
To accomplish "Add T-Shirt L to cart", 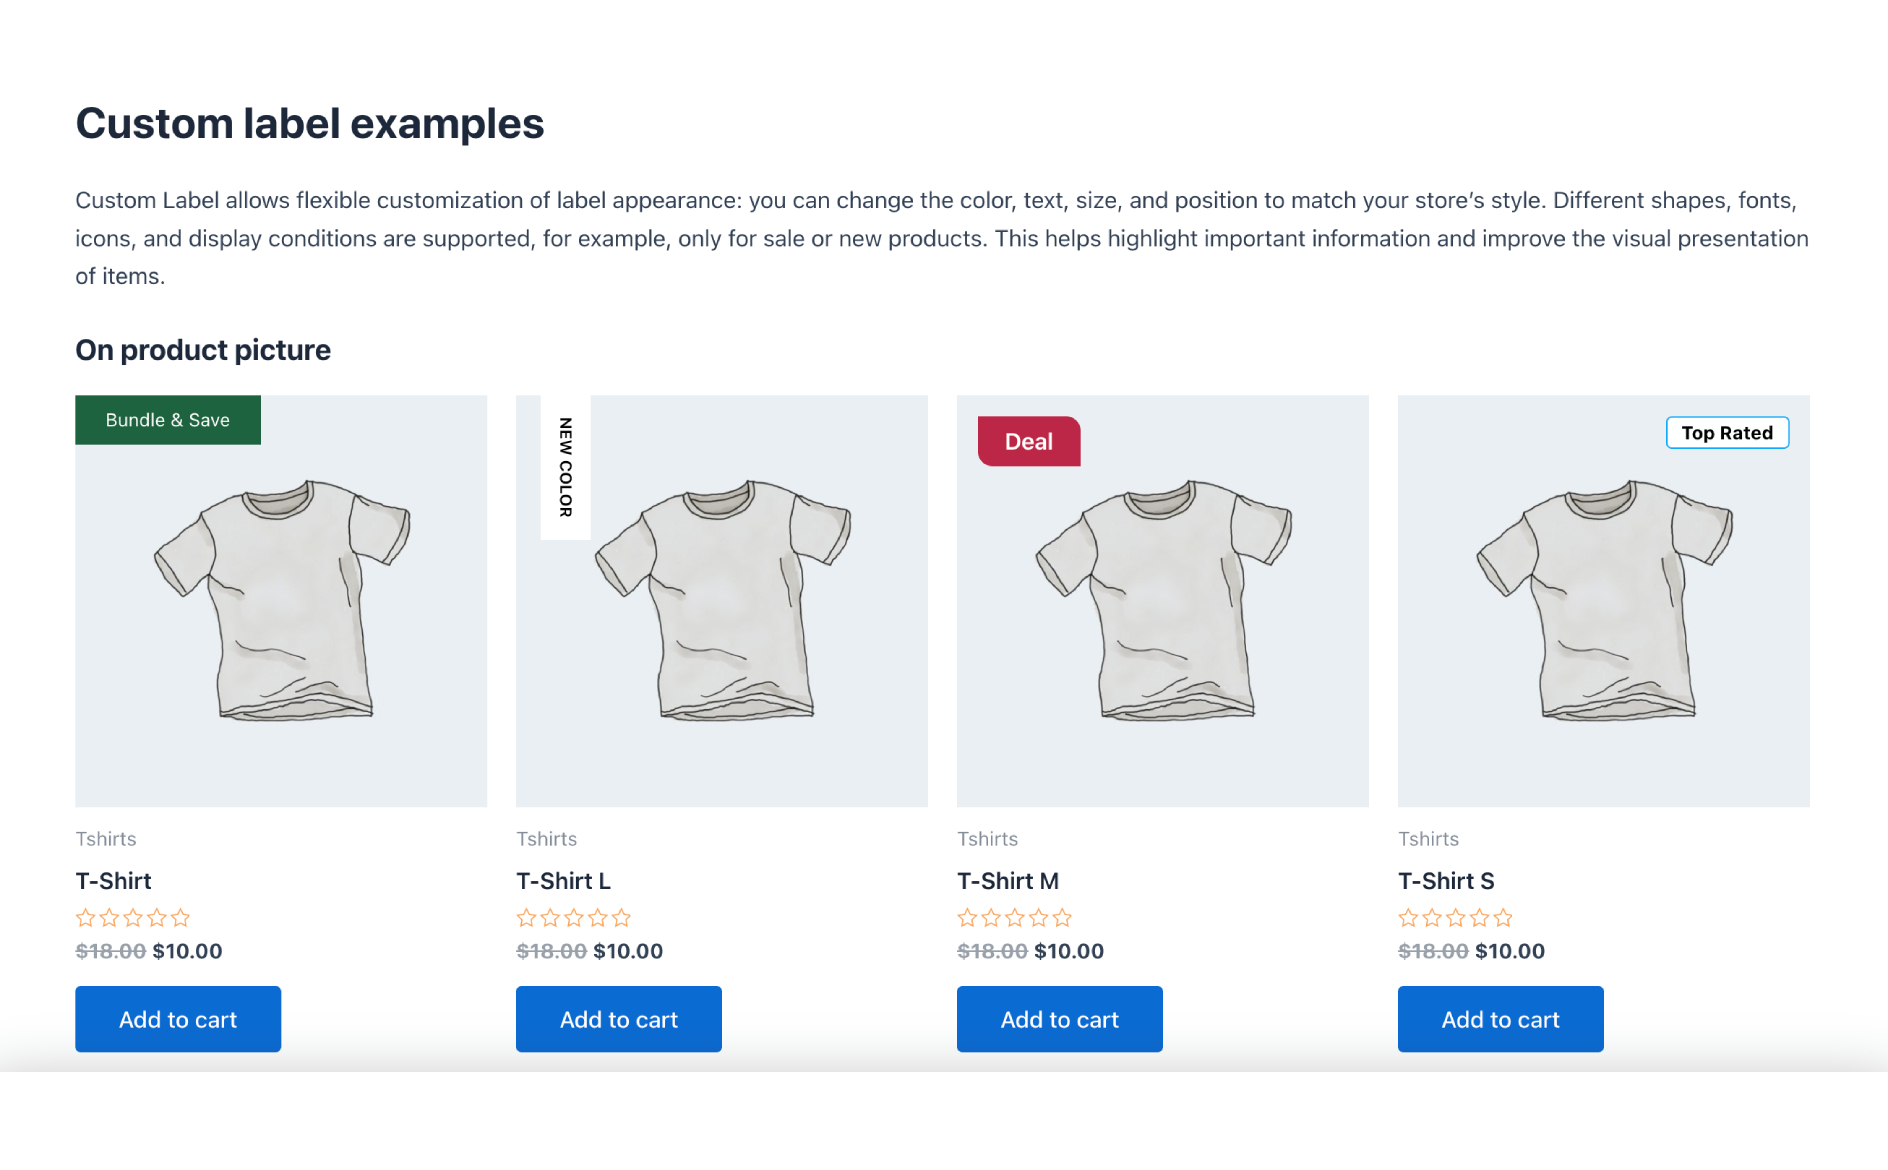I will click(x=619, y=1019).
